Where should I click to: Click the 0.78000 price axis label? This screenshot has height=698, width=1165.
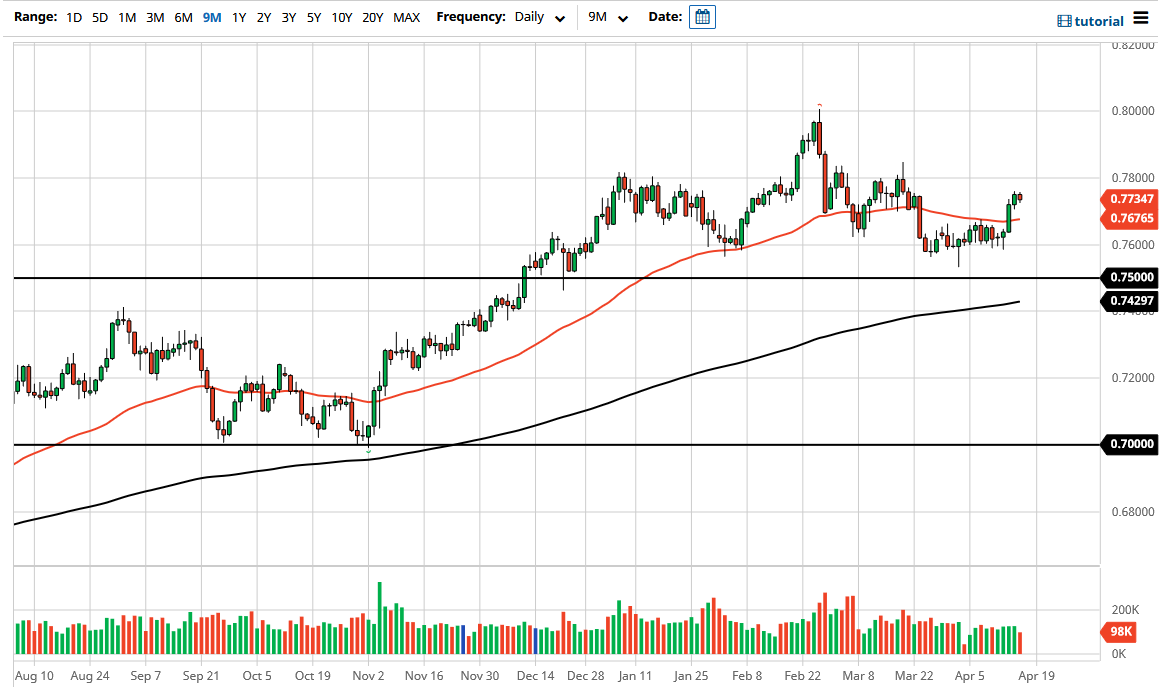[1133, 178]
